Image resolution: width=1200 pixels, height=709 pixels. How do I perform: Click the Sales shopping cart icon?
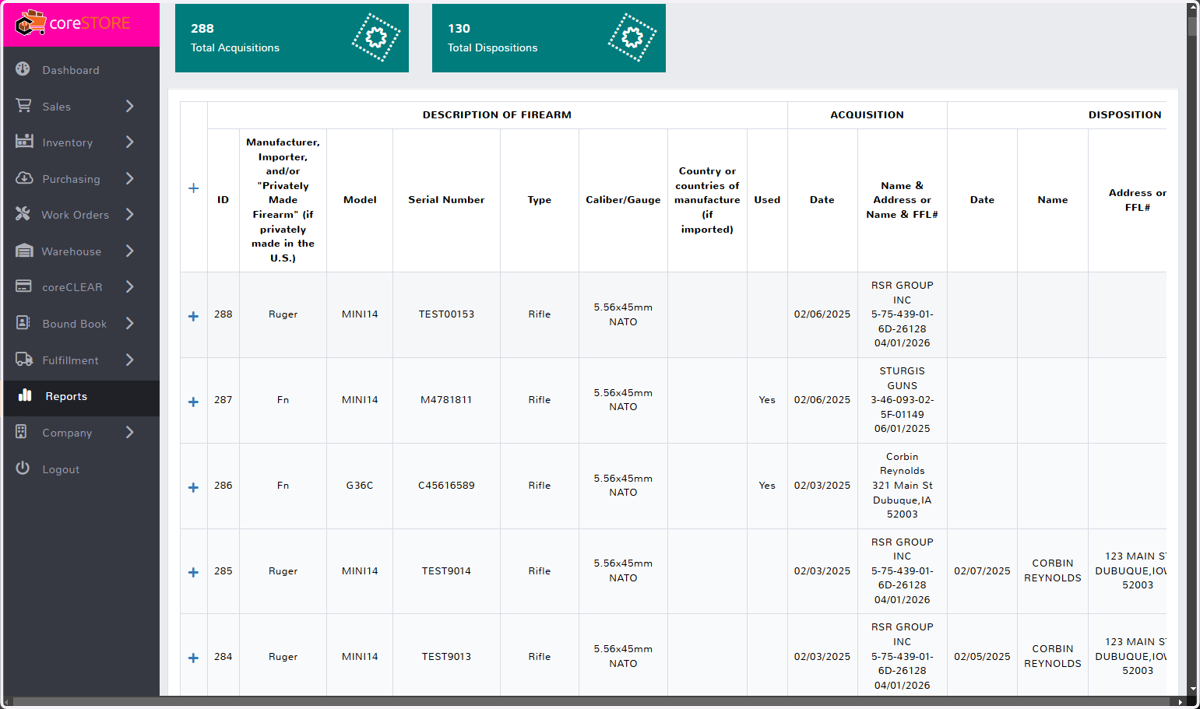pos(23,105)
